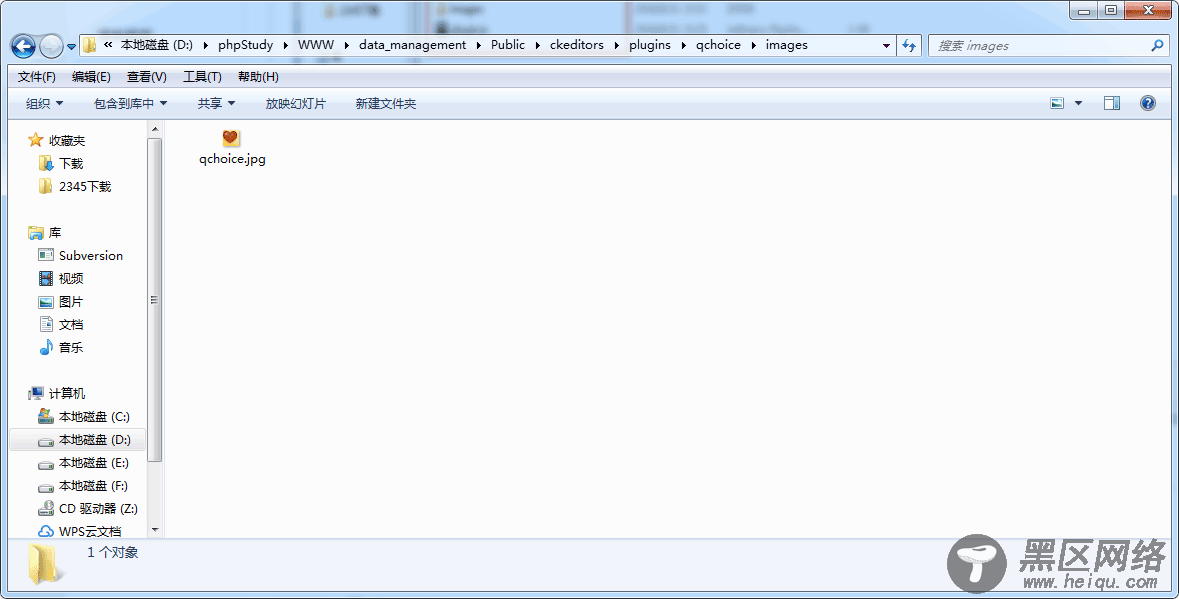Toggle the preview pane icon
The image size is (1179, 599).
tap(1111, 103)
